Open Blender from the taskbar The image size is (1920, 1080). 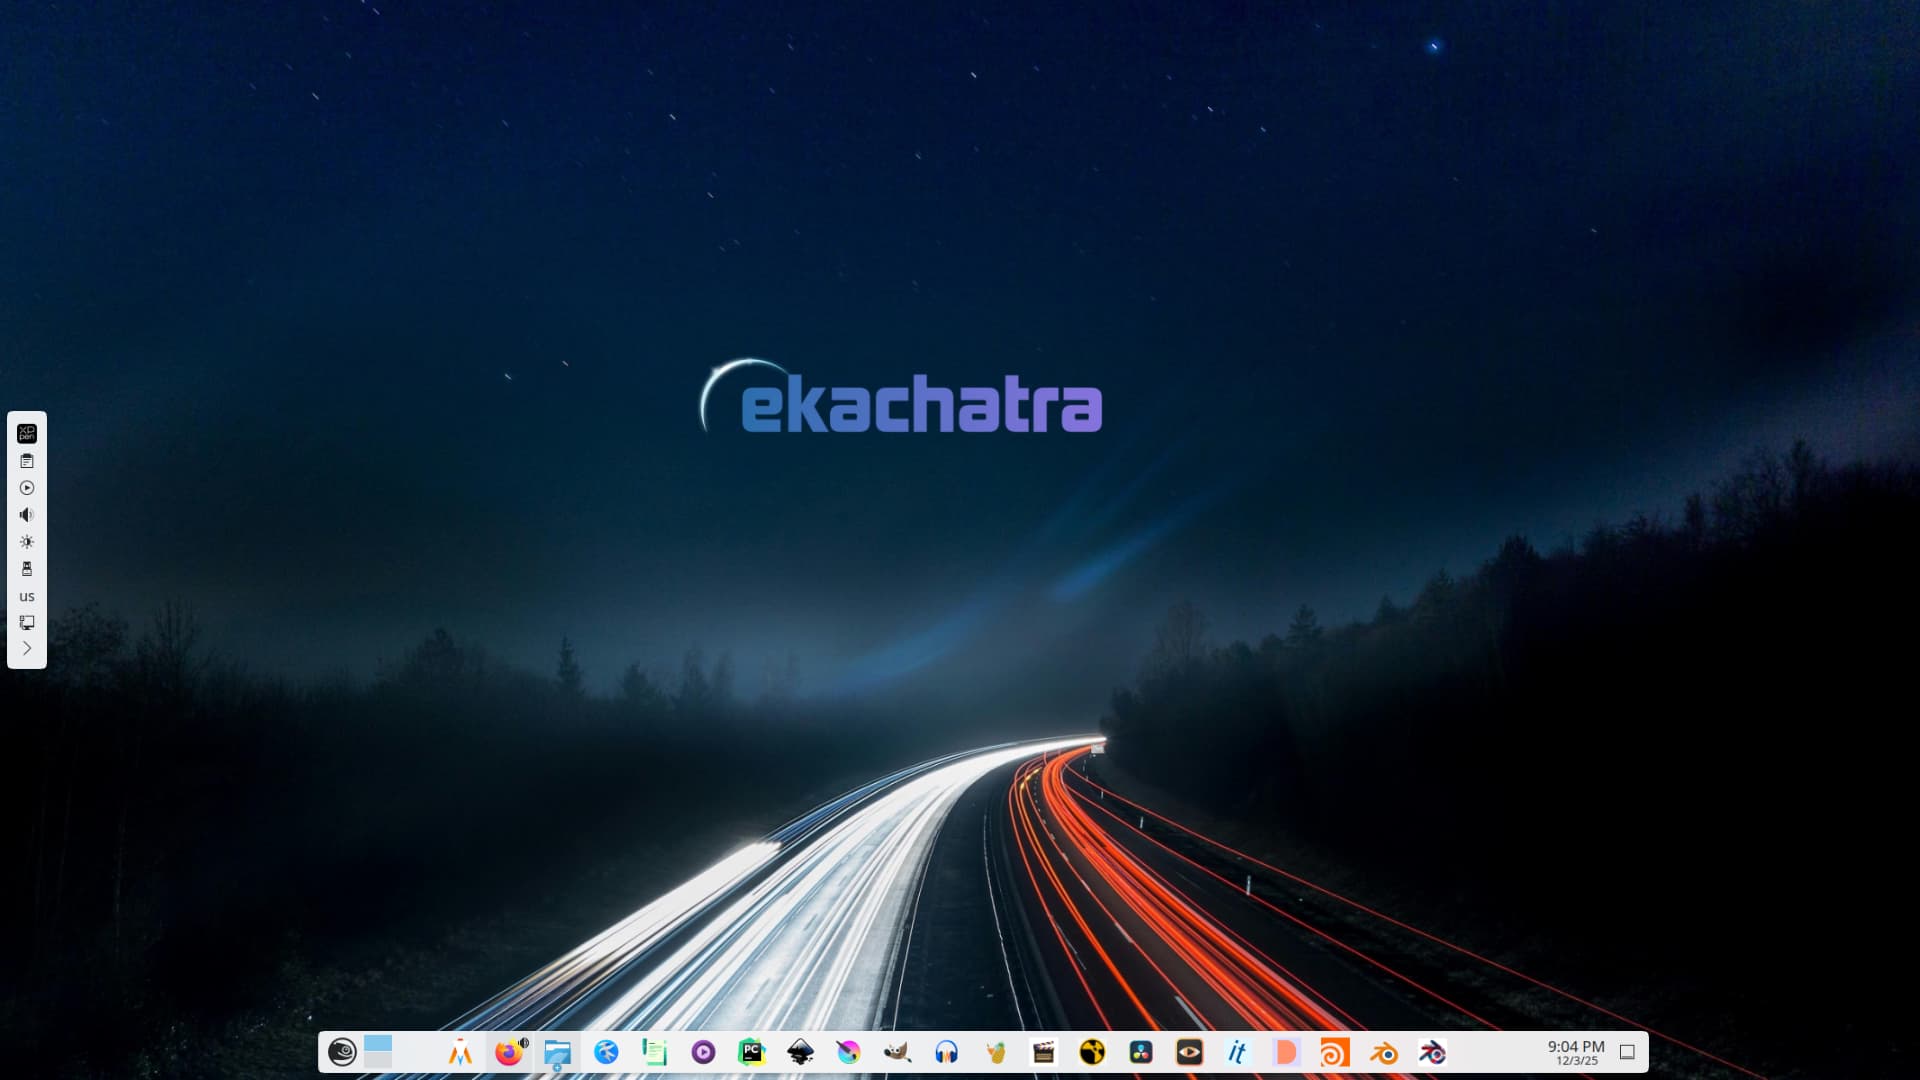click(1384, 1053)
